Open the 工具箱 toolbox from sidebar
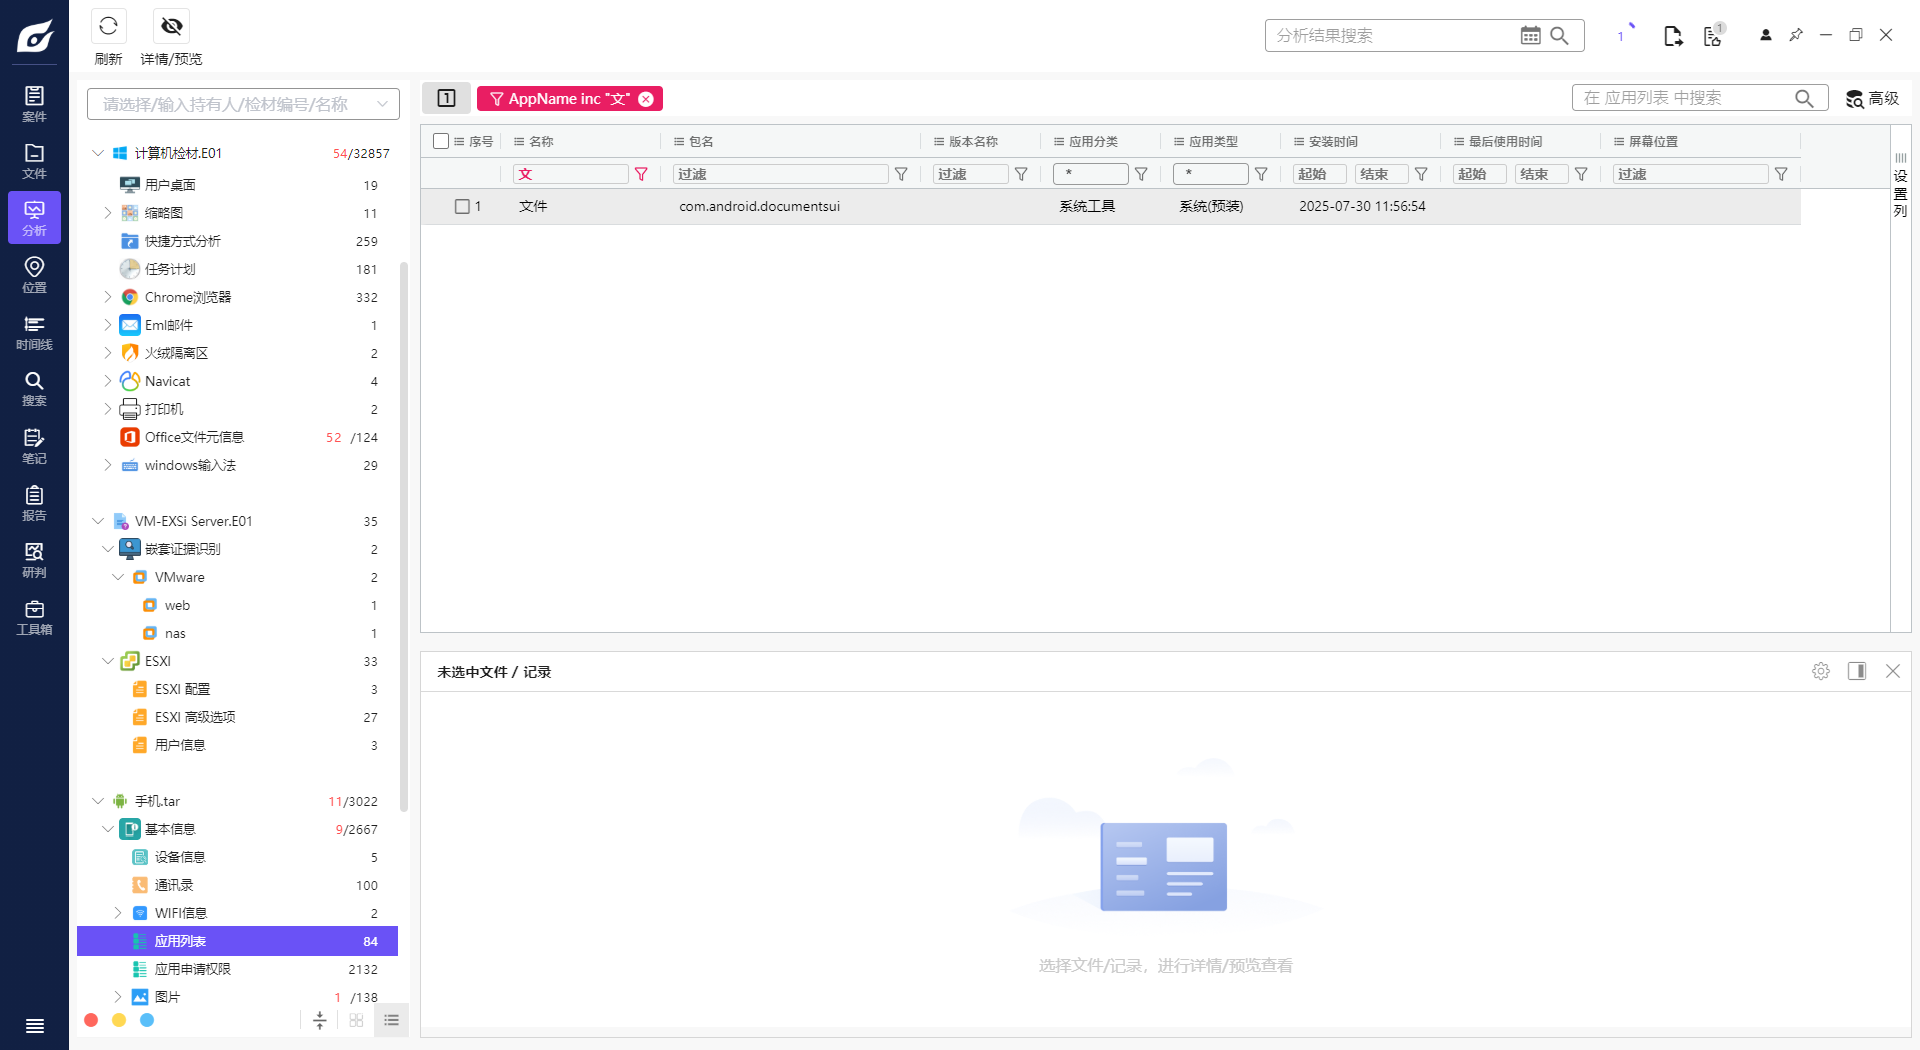1920x1050 pixels. pyautogui.click(x=34, y=616)
